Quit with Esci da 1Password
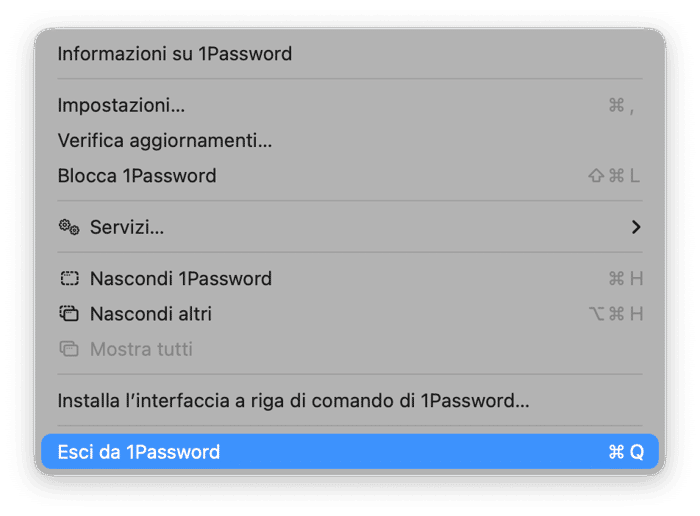Screen dimensions: 700x516 pos(139,452)
